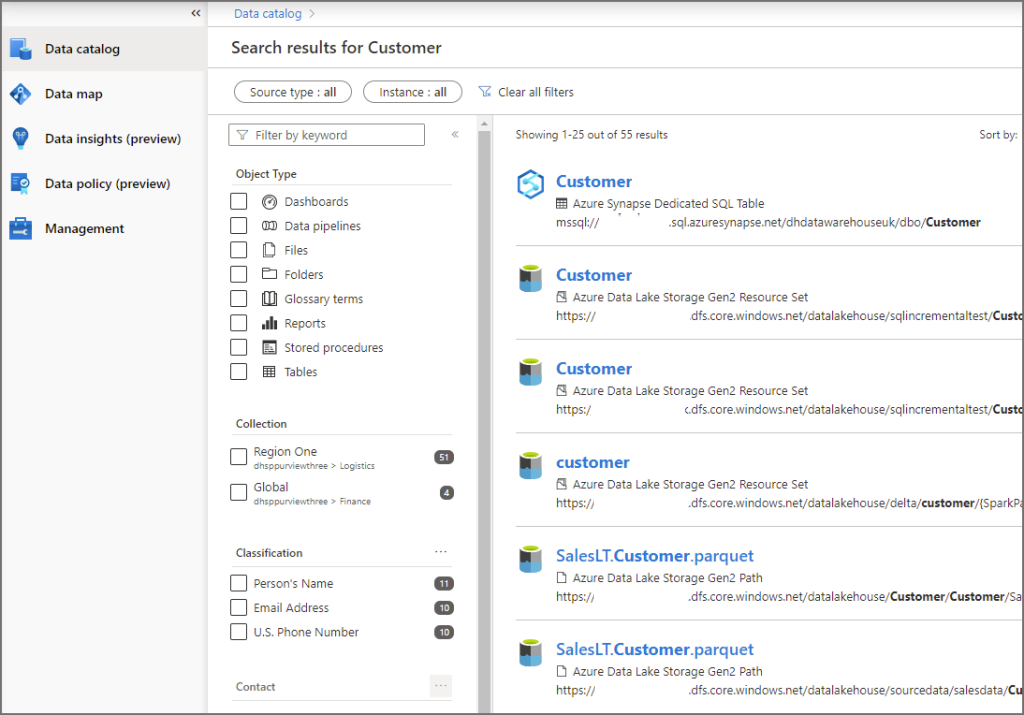Check the Person's Name classification checkbox
This screenshot has width=1024, height=715.
[238, 583]
